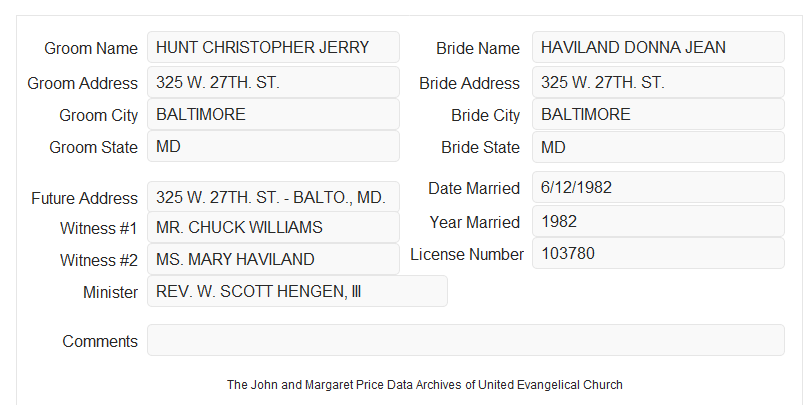This screenshot has width=805, height=405.
Task: Click the Date Married field
Action: coord(658,187)
